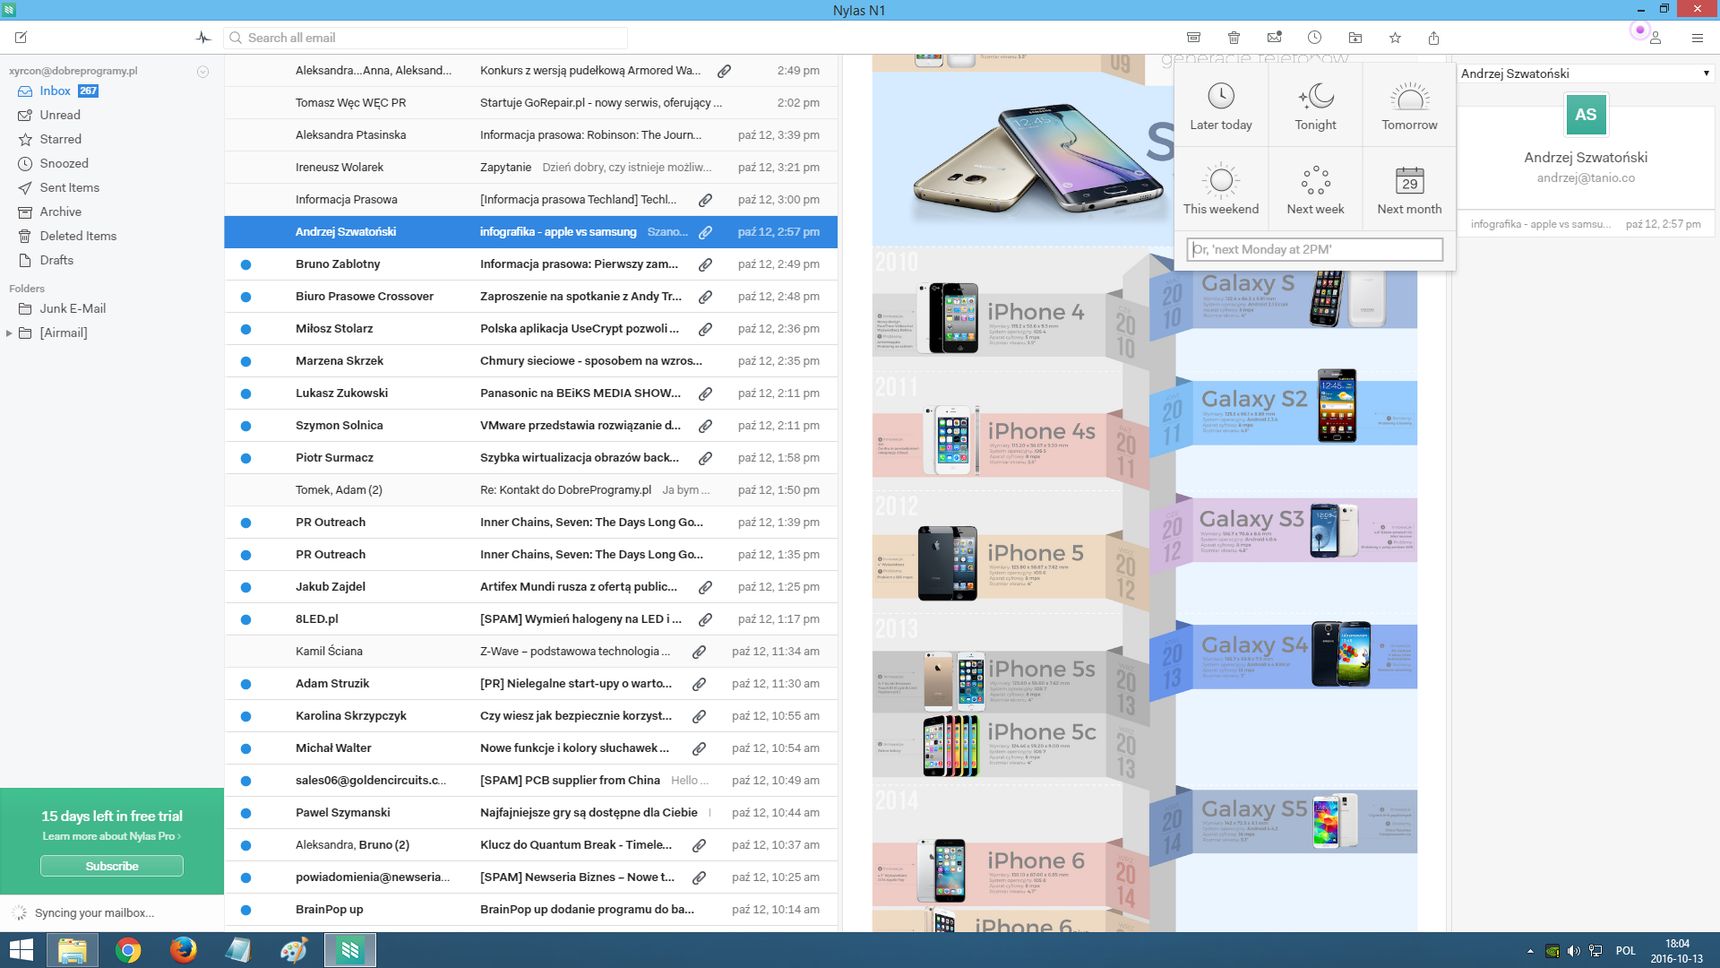Click the AS contact avatar
The height and width of the screenshot is (968, 1720).
point(1585,115)
